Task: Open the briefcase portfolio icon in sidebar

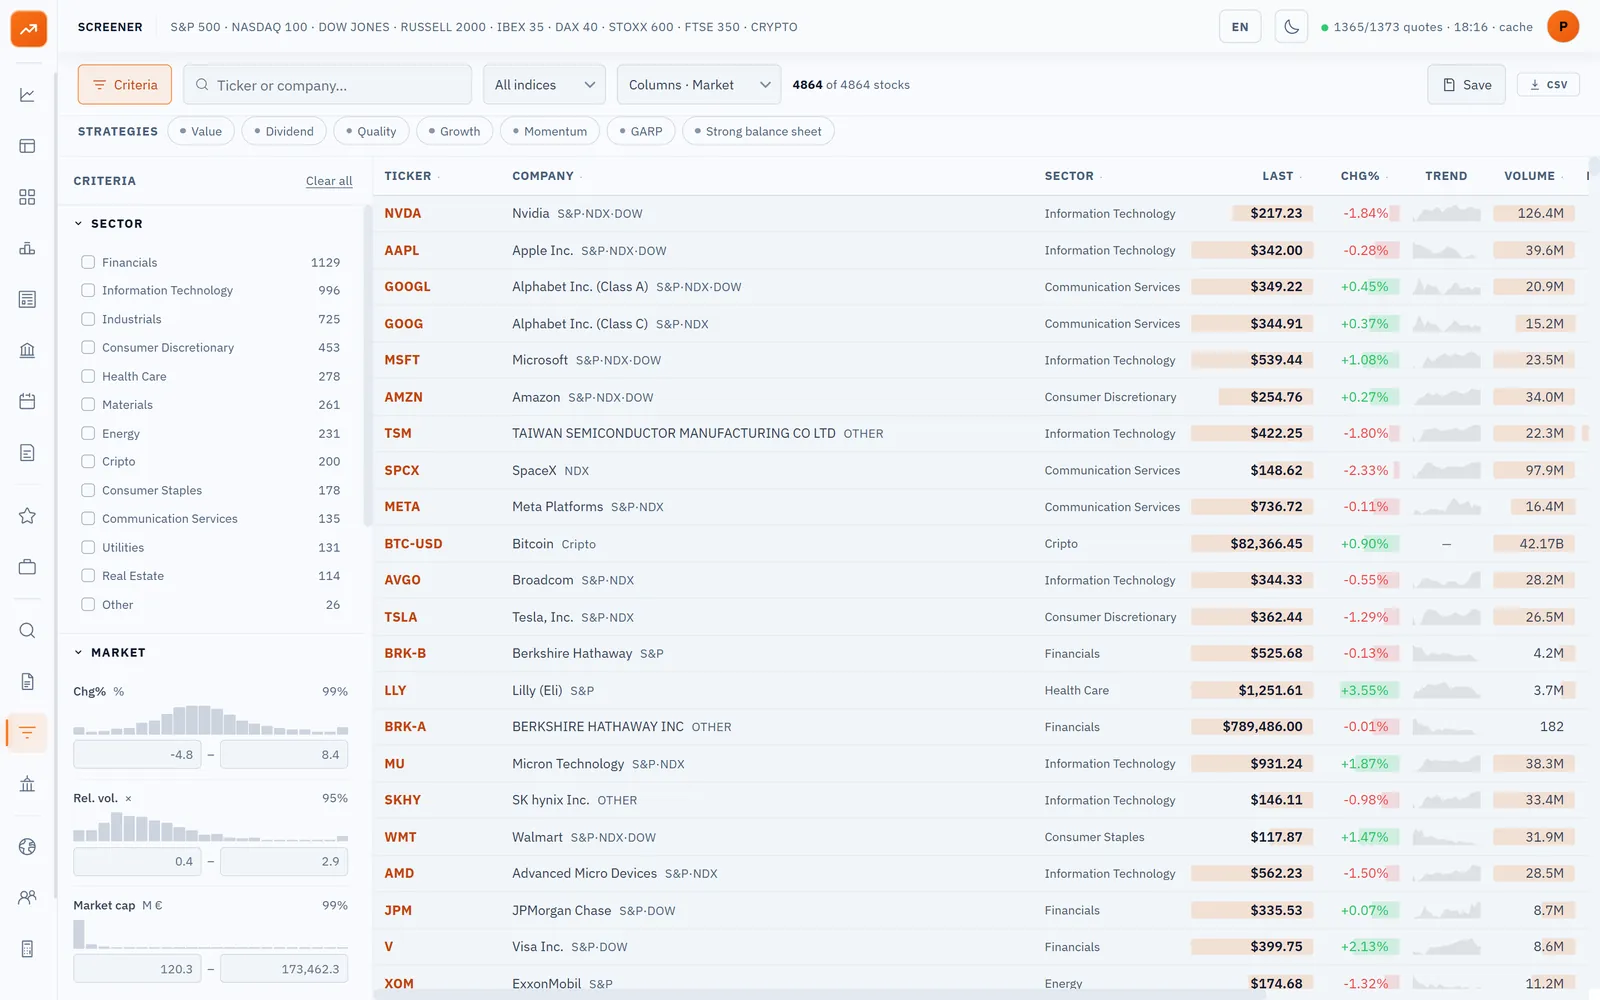Action: click(x=27, y=567)
